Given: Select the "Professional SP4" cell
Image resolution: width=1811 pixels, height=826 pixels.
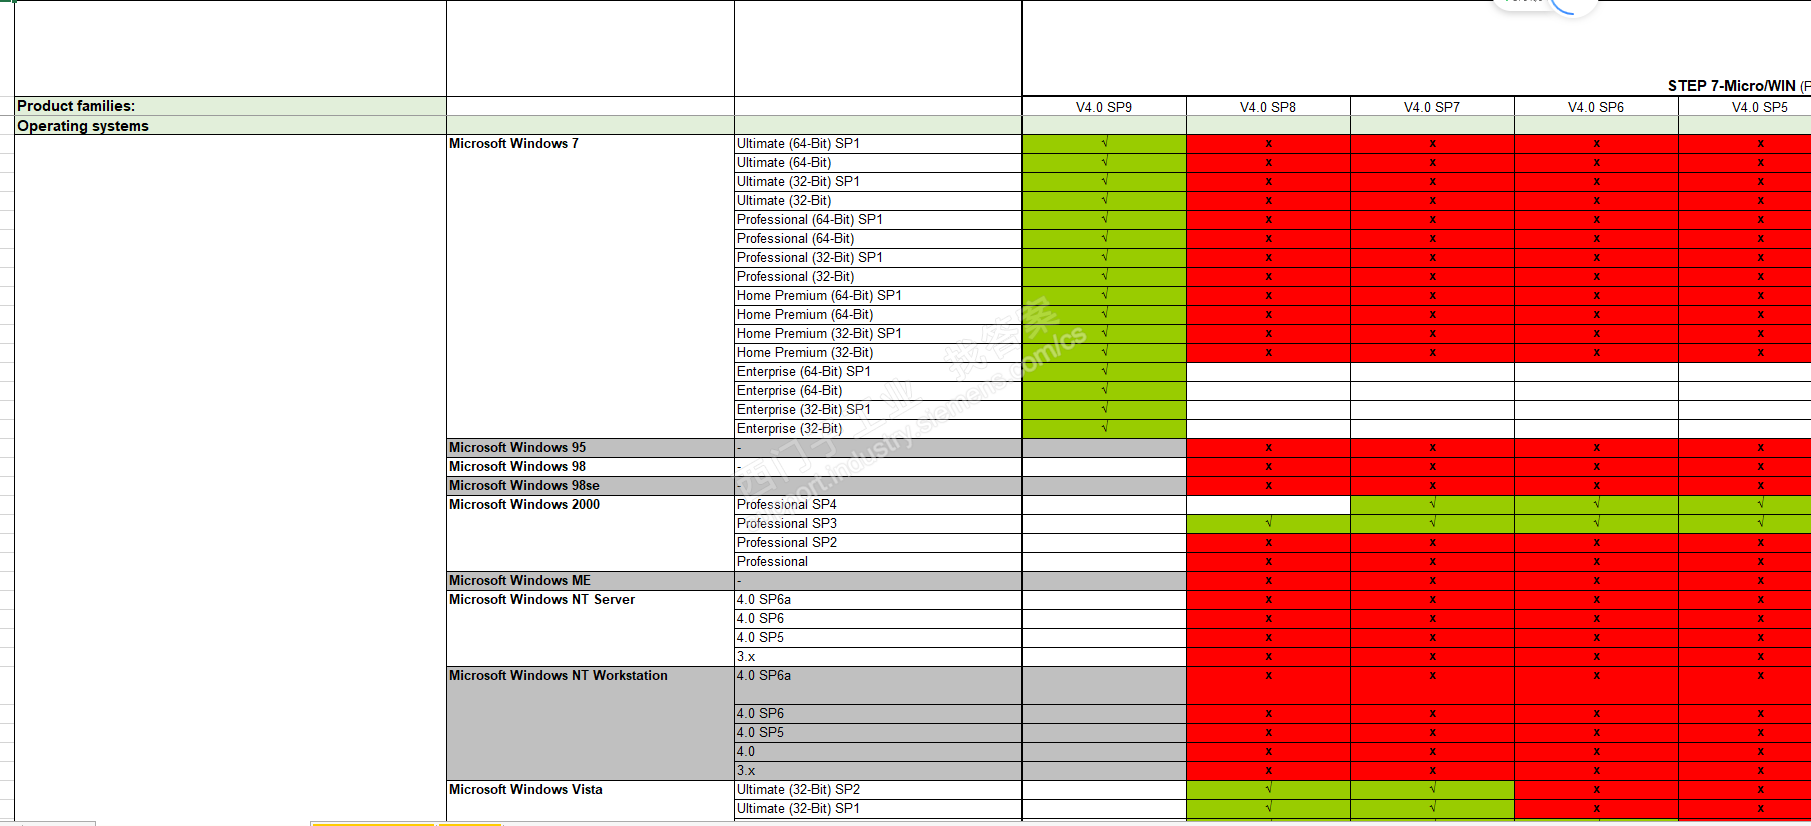Looking at the screenshot, I should pyautogui.click(x=878, y=505).
